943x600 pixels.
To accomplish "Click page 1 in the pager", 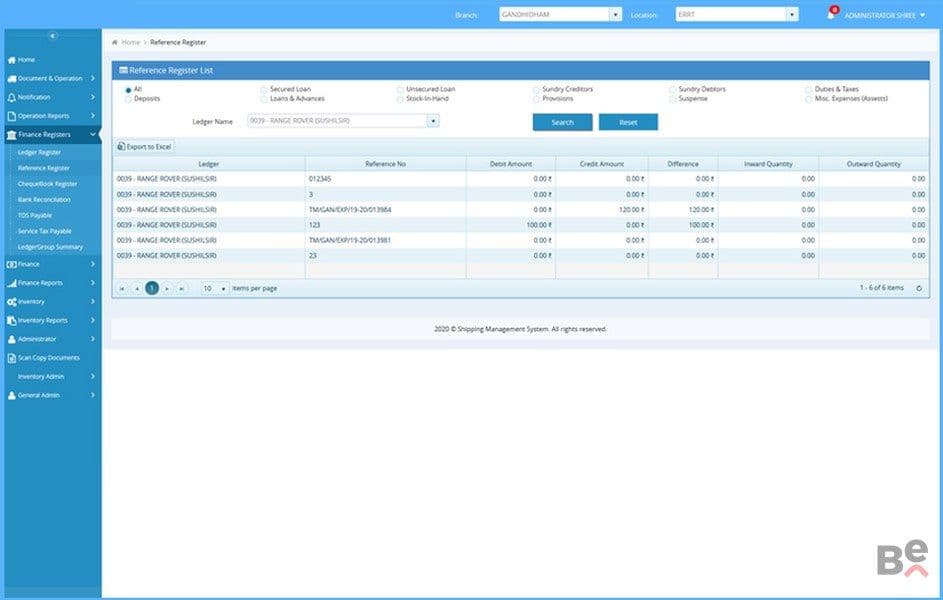I will point(152,289).
